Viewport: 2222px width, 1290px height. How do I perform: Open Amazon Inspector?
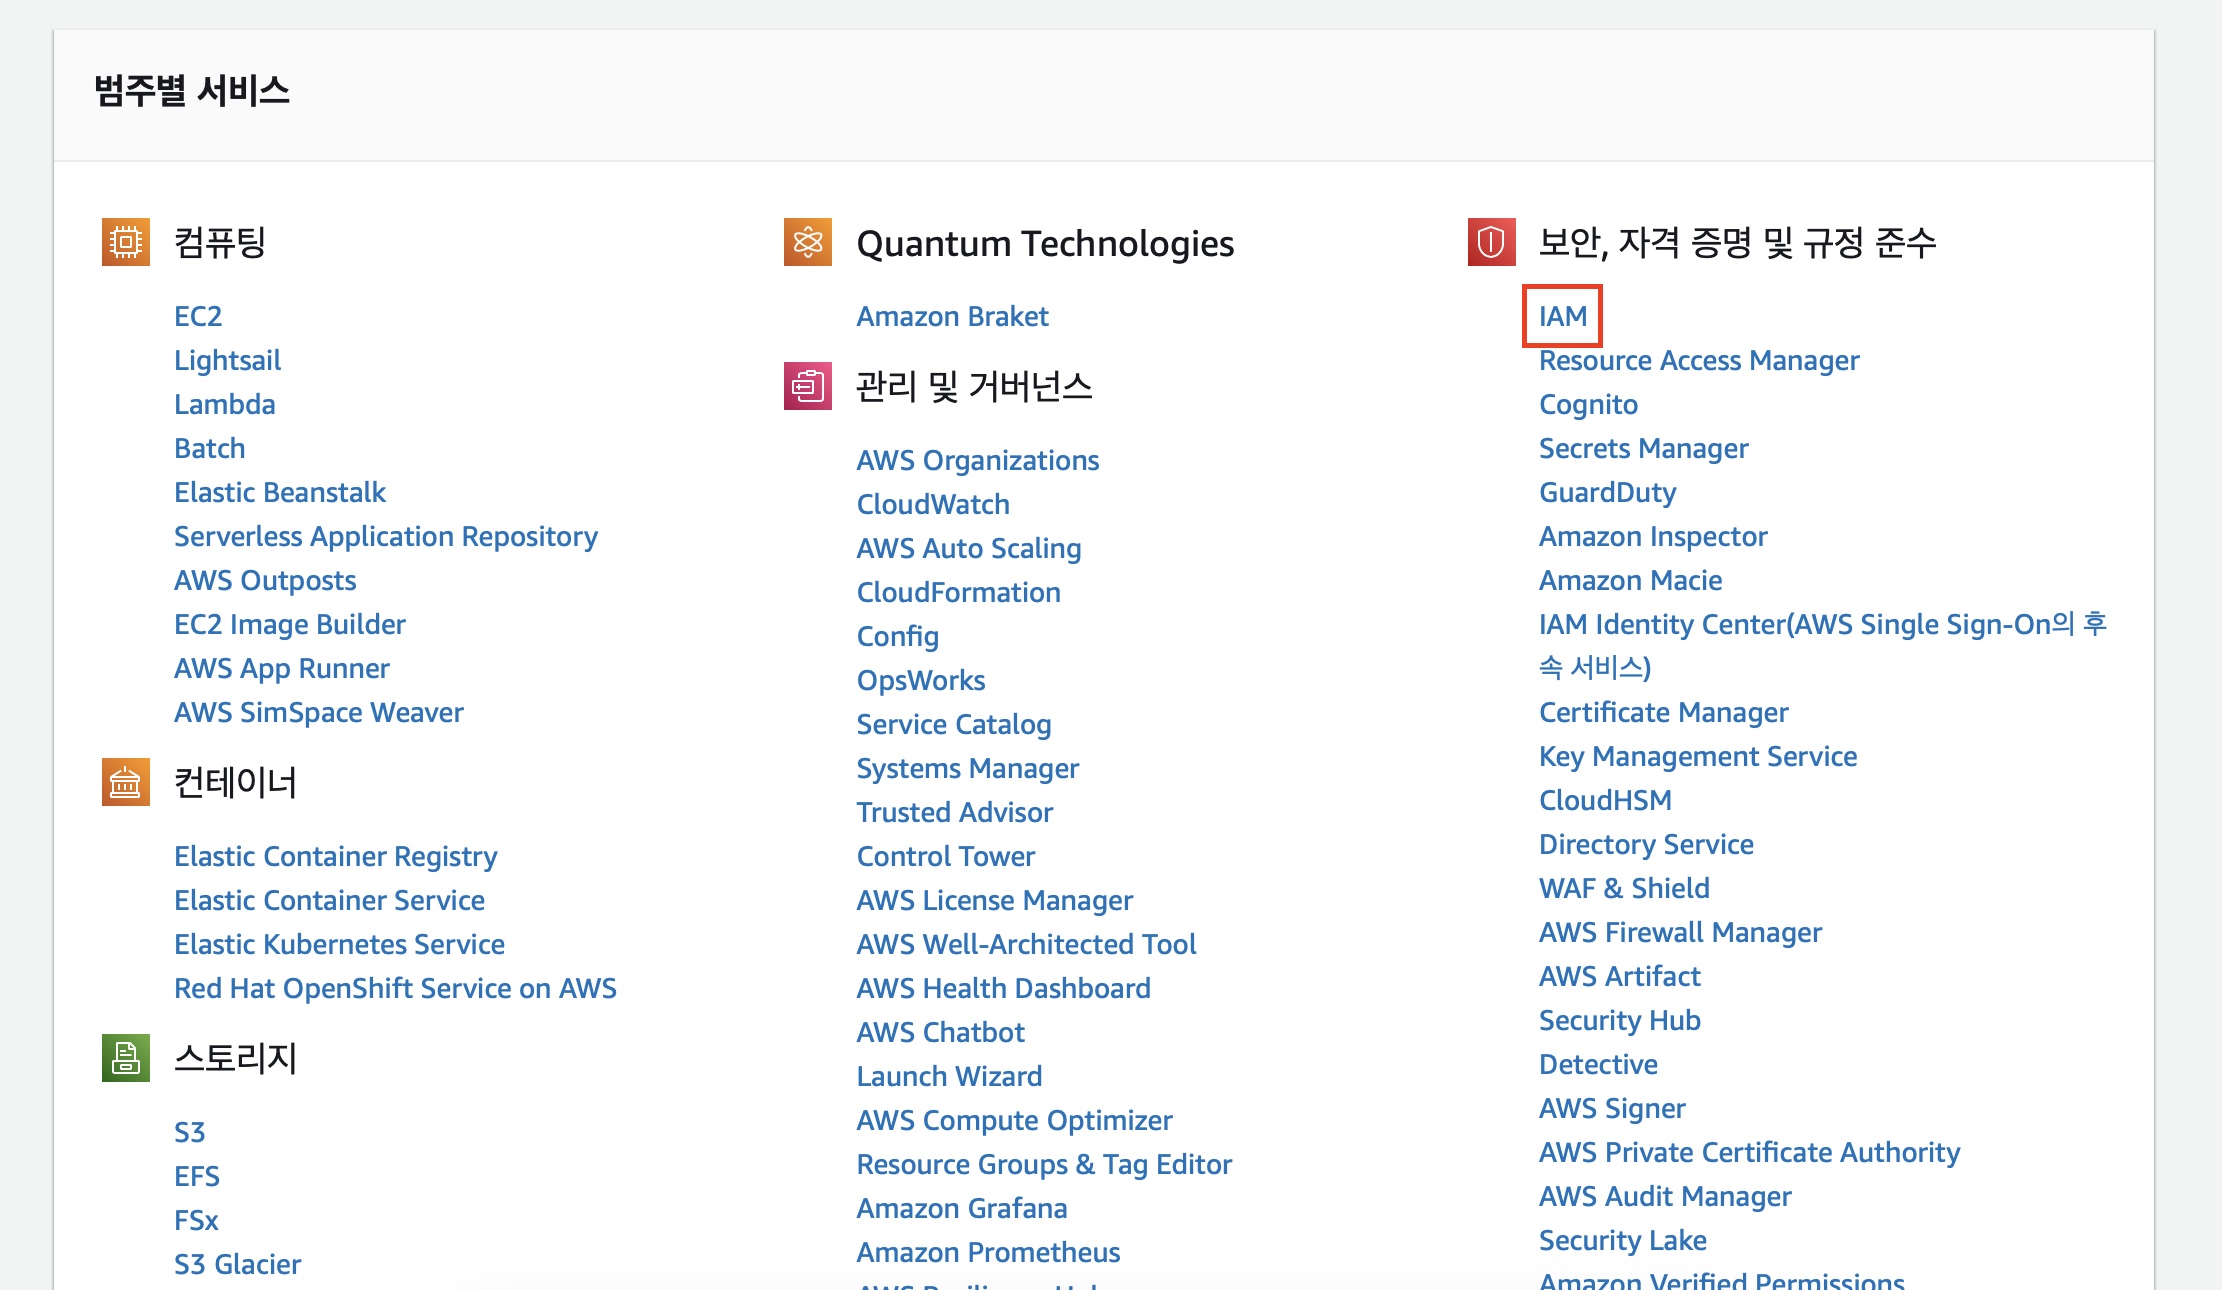point(1653,537)
